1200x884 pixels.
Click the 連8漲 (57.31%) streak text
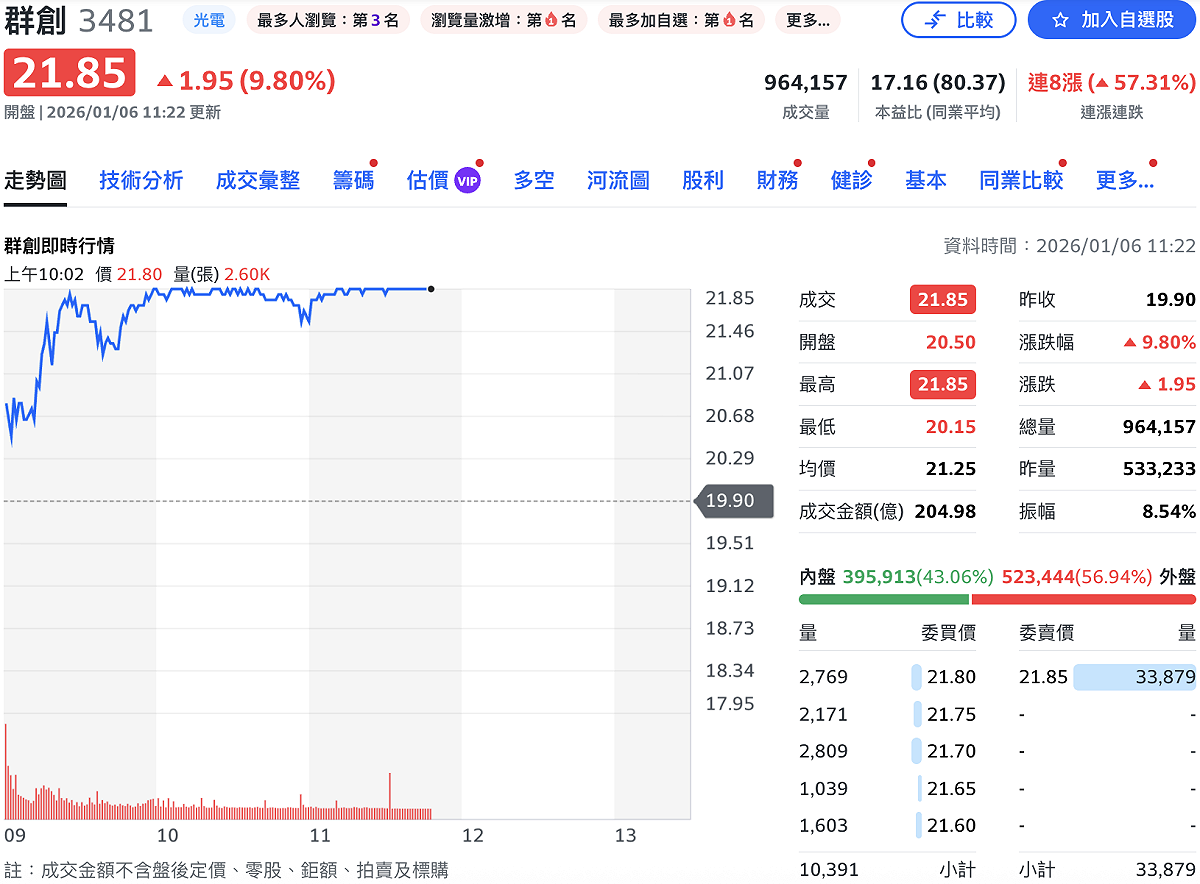pos(1111,82)
